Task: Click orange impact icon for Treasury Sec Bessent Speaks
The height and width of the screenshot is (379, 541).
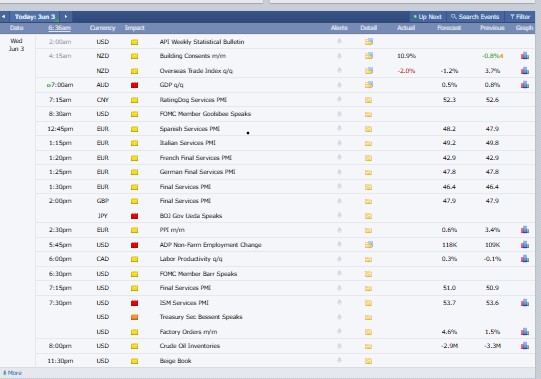Action: click(x=135, y=317)
